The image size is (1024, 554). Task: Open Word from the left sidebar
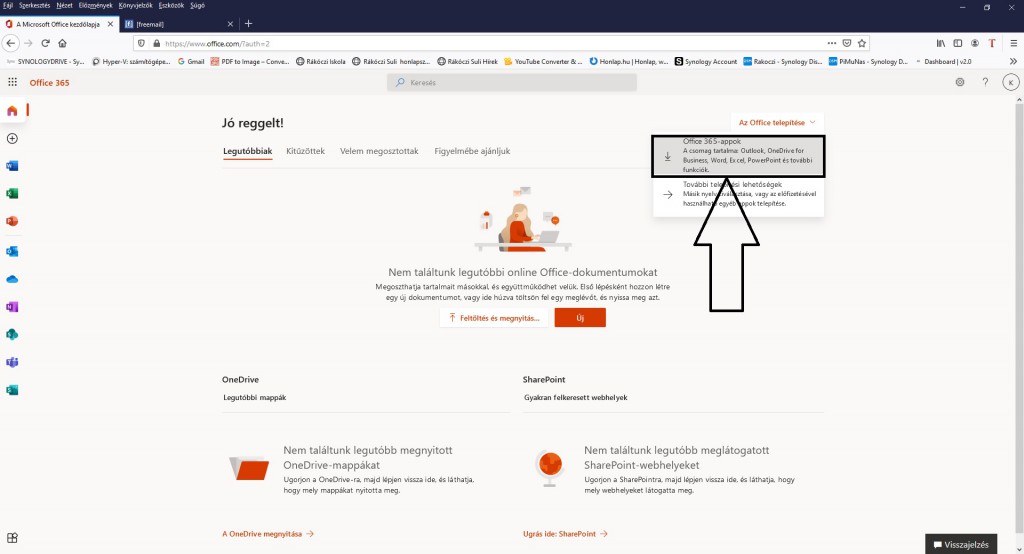(12, 166)
